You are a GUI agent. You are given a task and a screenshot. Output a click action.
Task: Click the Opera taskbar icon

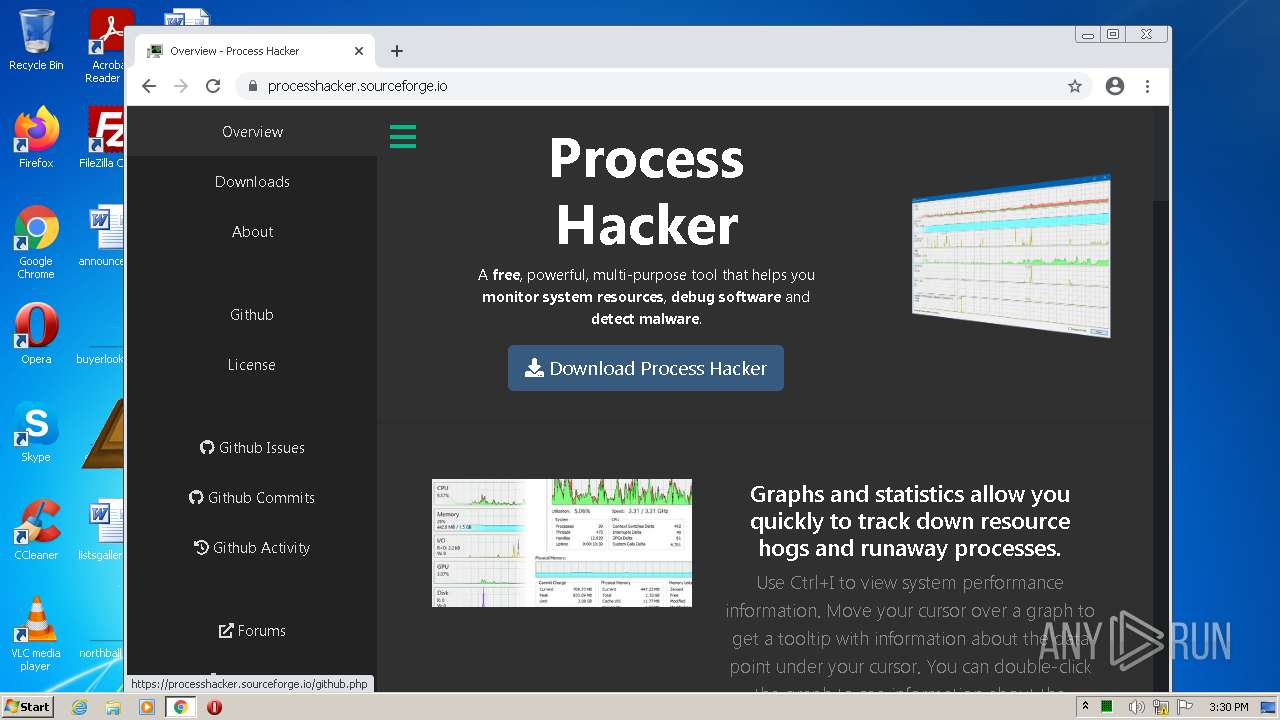pos(214,707)
